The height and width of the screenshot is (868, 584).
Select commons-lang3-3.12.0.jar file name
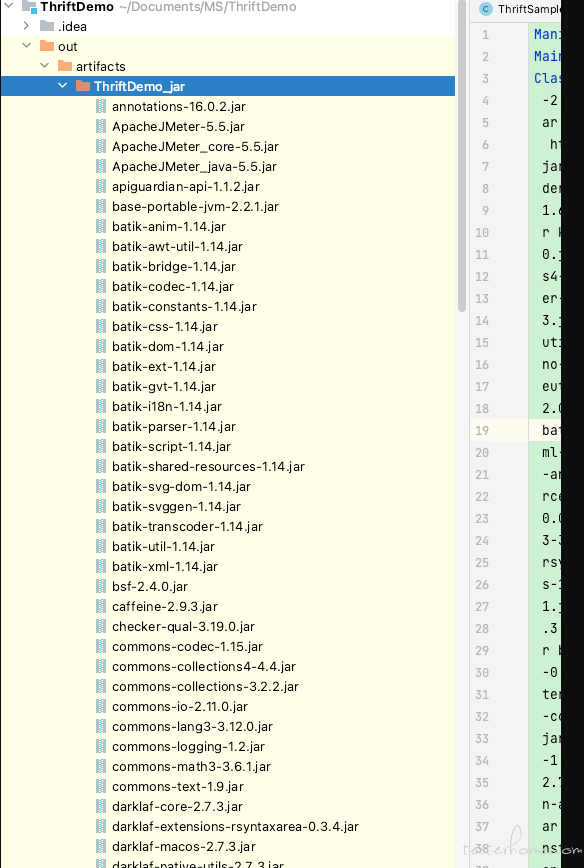(x=192, y=726)
